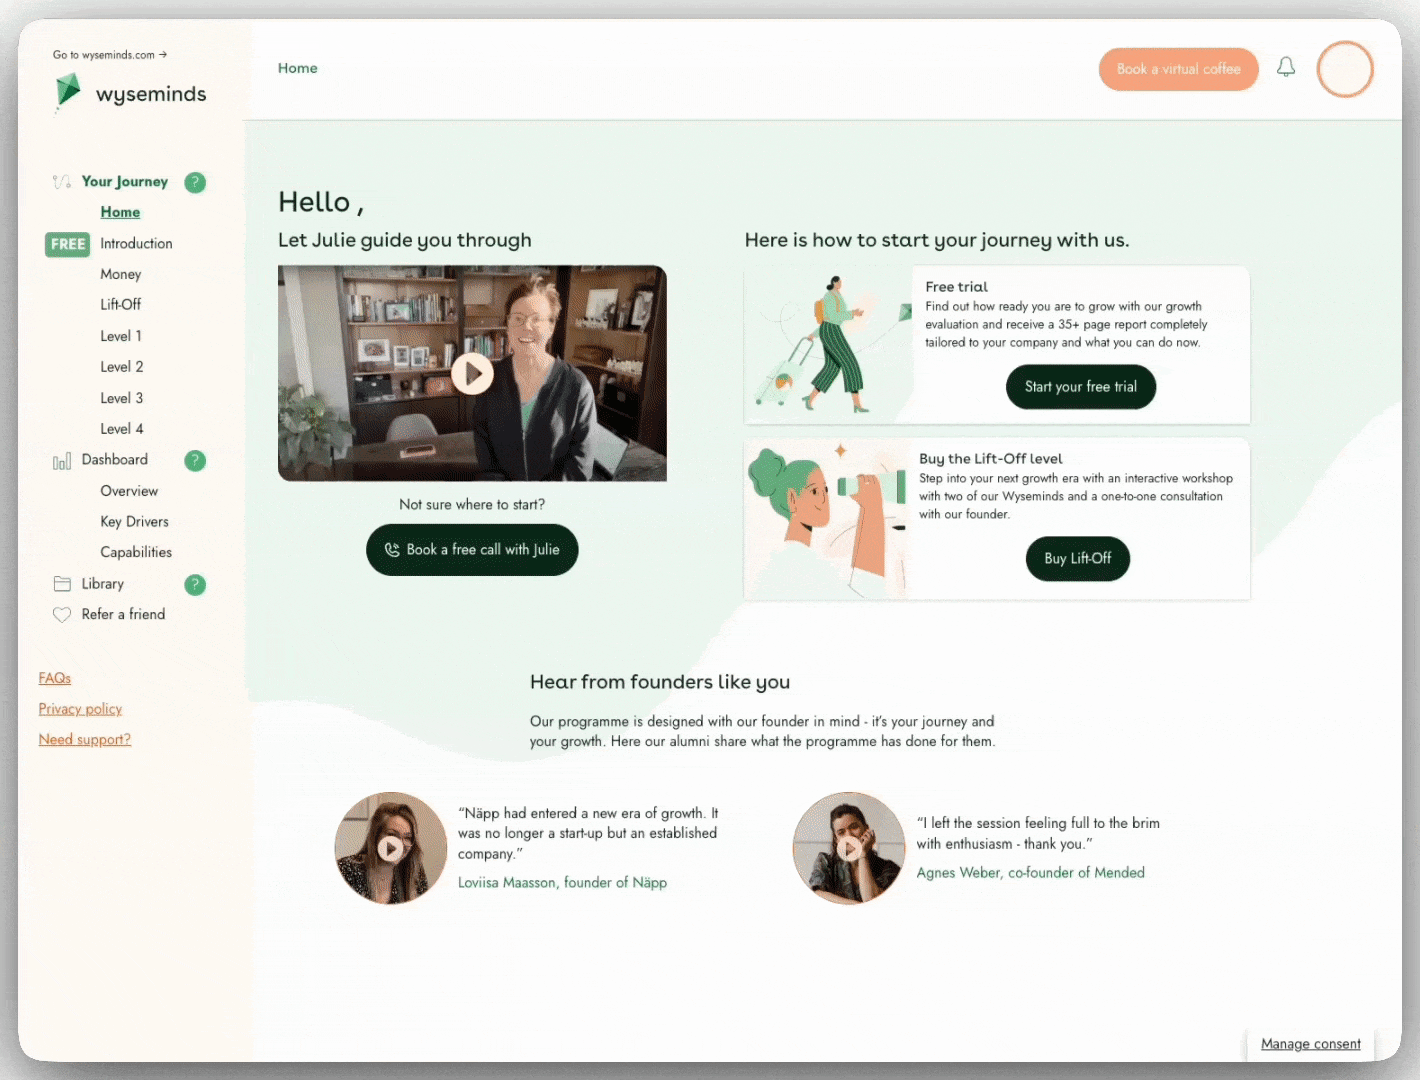Screen dimensions: 1420x1080
Task: Click Agnes Weber, co-founder of Mended
Action: [x=1031, y=872]
